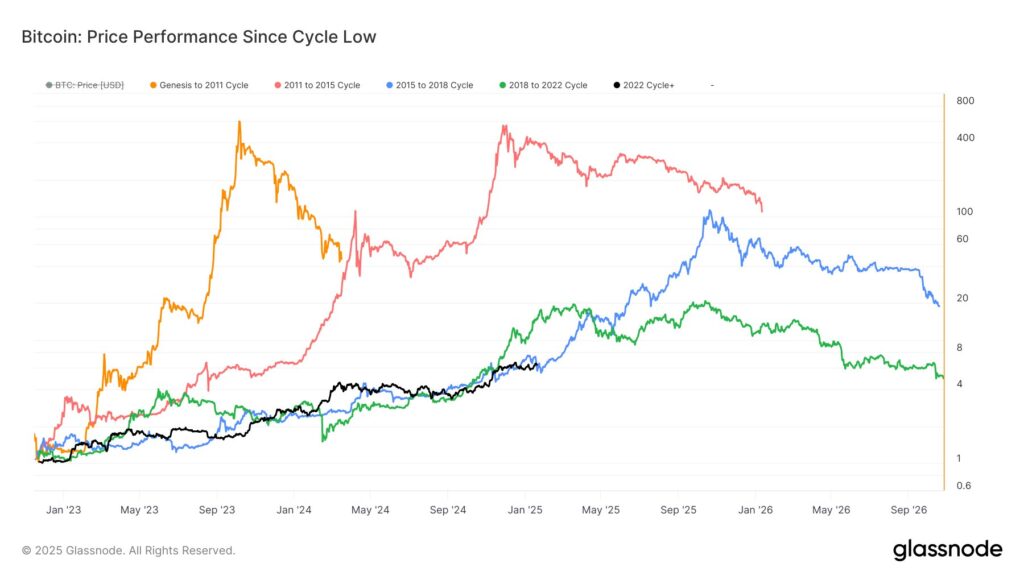The height and width of the screenshot is (576, 1024).
Task: Click the Jan '25 x-axis label
Action: 525,510
